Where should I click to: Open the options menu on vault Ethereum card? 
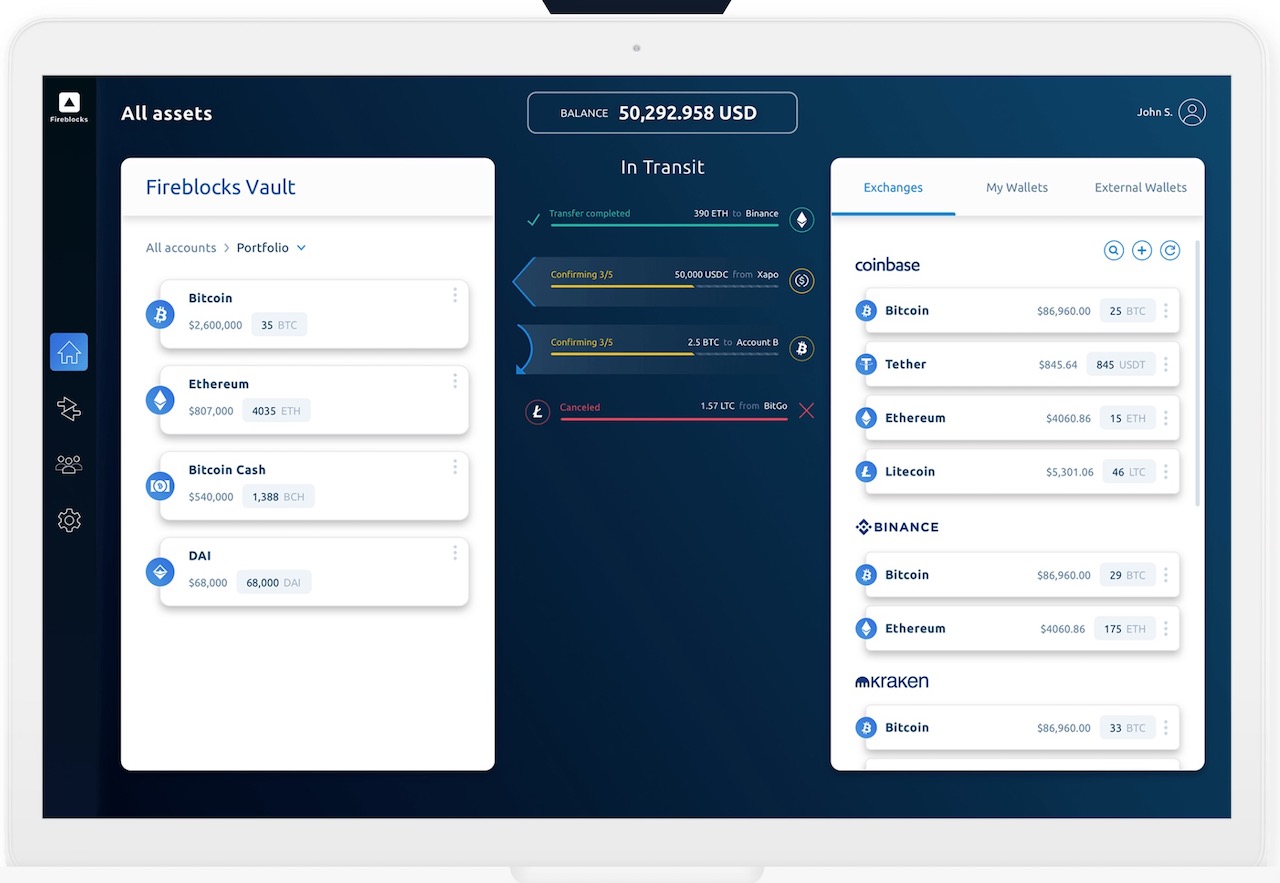coord(455,381)
